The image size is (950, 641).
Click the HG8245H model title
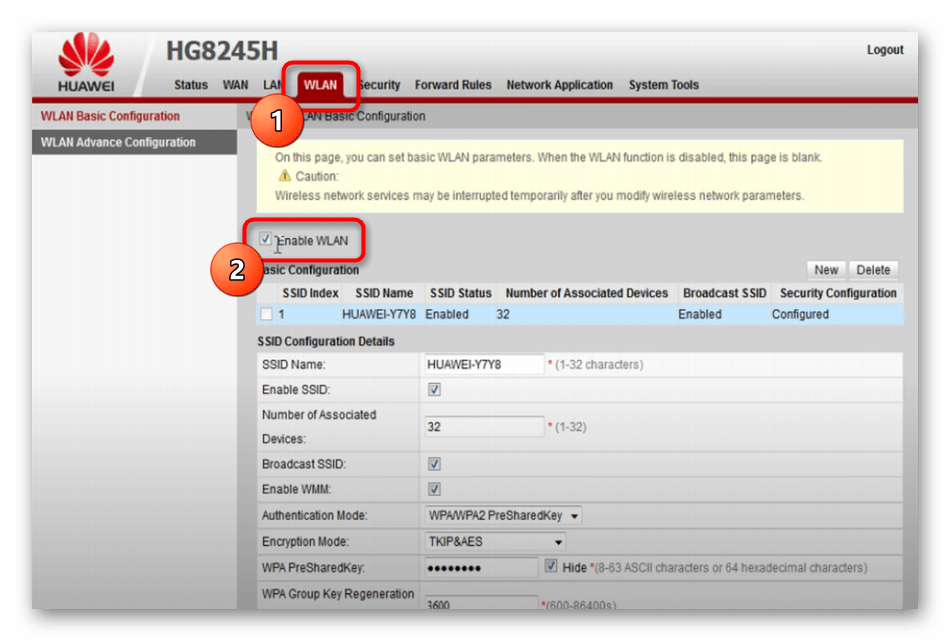[x=222, y=51]
